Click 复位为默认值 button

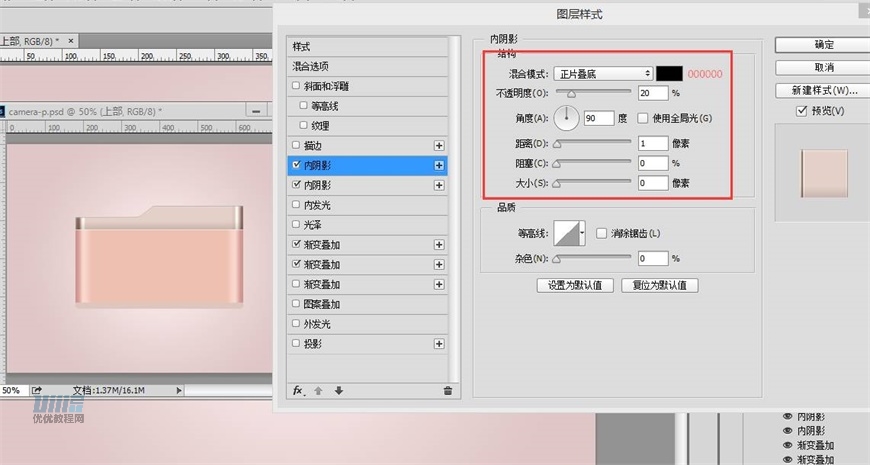click(660, 285)
